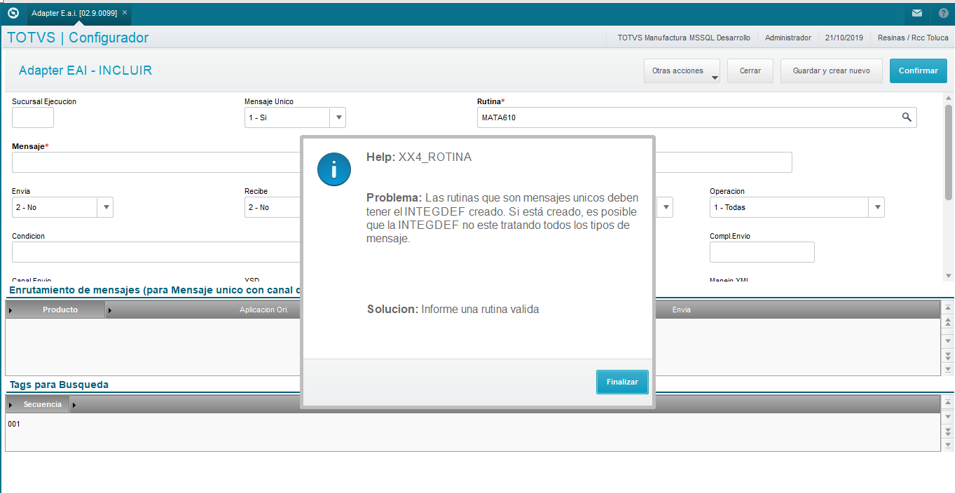The height and width of the screenshot is (493, 955).
Task: Click the TOTVS logo icon in title bar
Action: (x=13, y=13)
